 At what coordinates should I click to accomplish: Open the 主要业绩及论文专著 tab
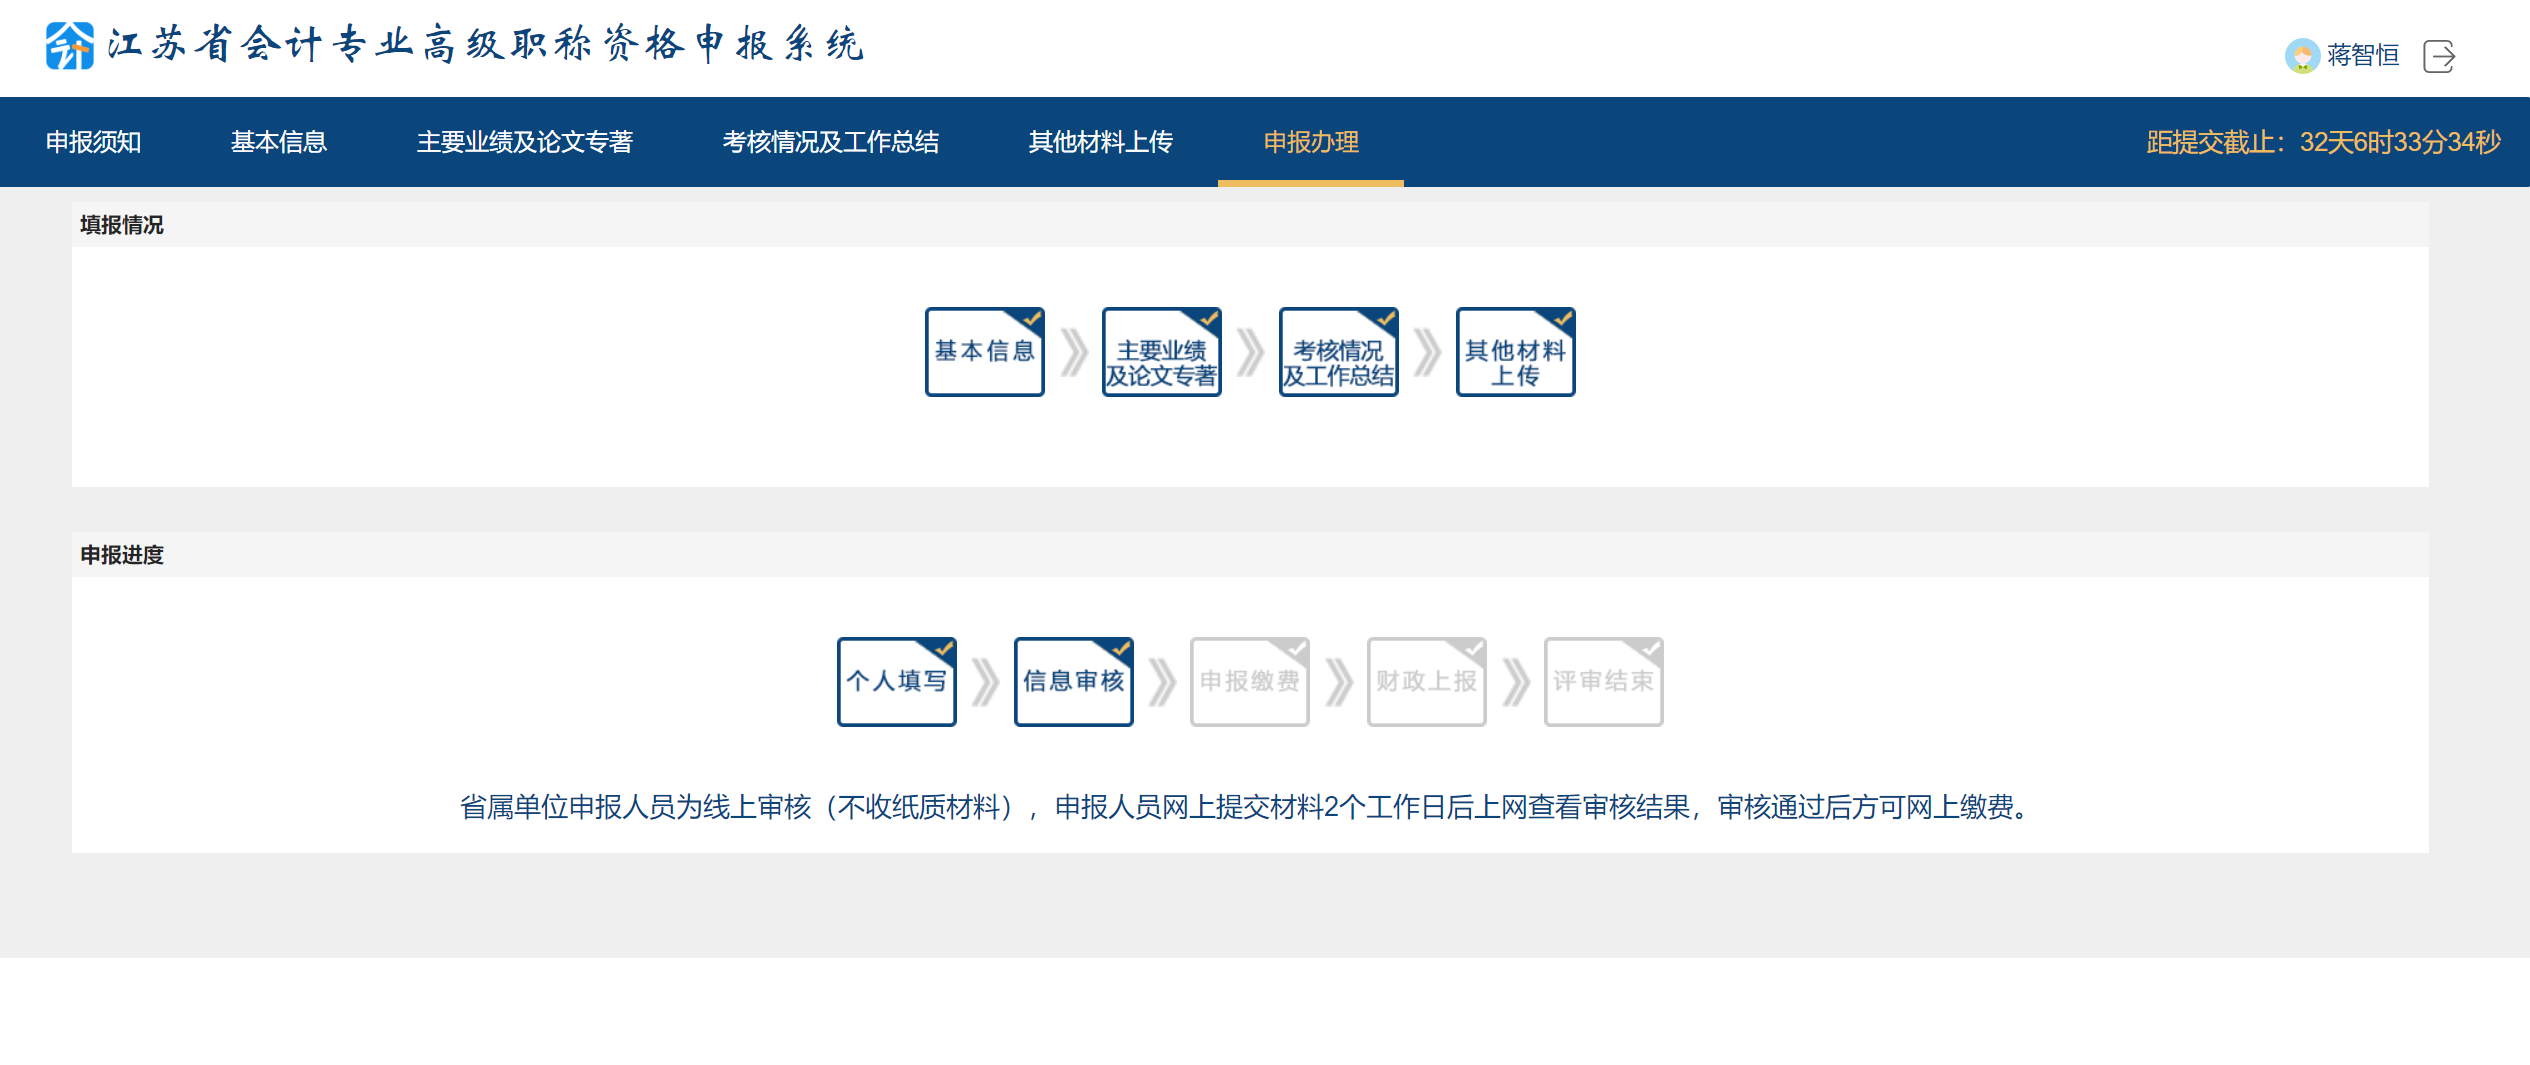[527, 142]
